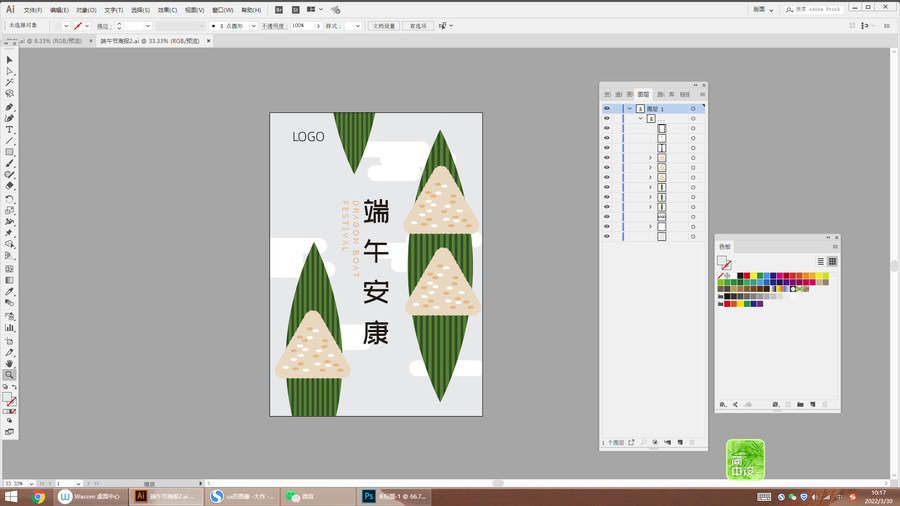Screen dimensions: 900x506
Task: Open the 点圆形 brush definition dropdown
Action: click(253, 26)
